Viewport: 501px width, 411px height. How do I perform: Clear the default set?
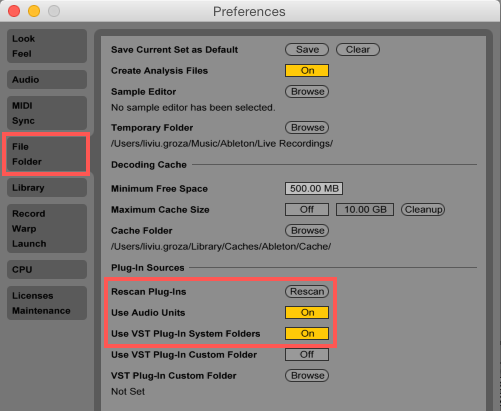(x=358, y=49)
